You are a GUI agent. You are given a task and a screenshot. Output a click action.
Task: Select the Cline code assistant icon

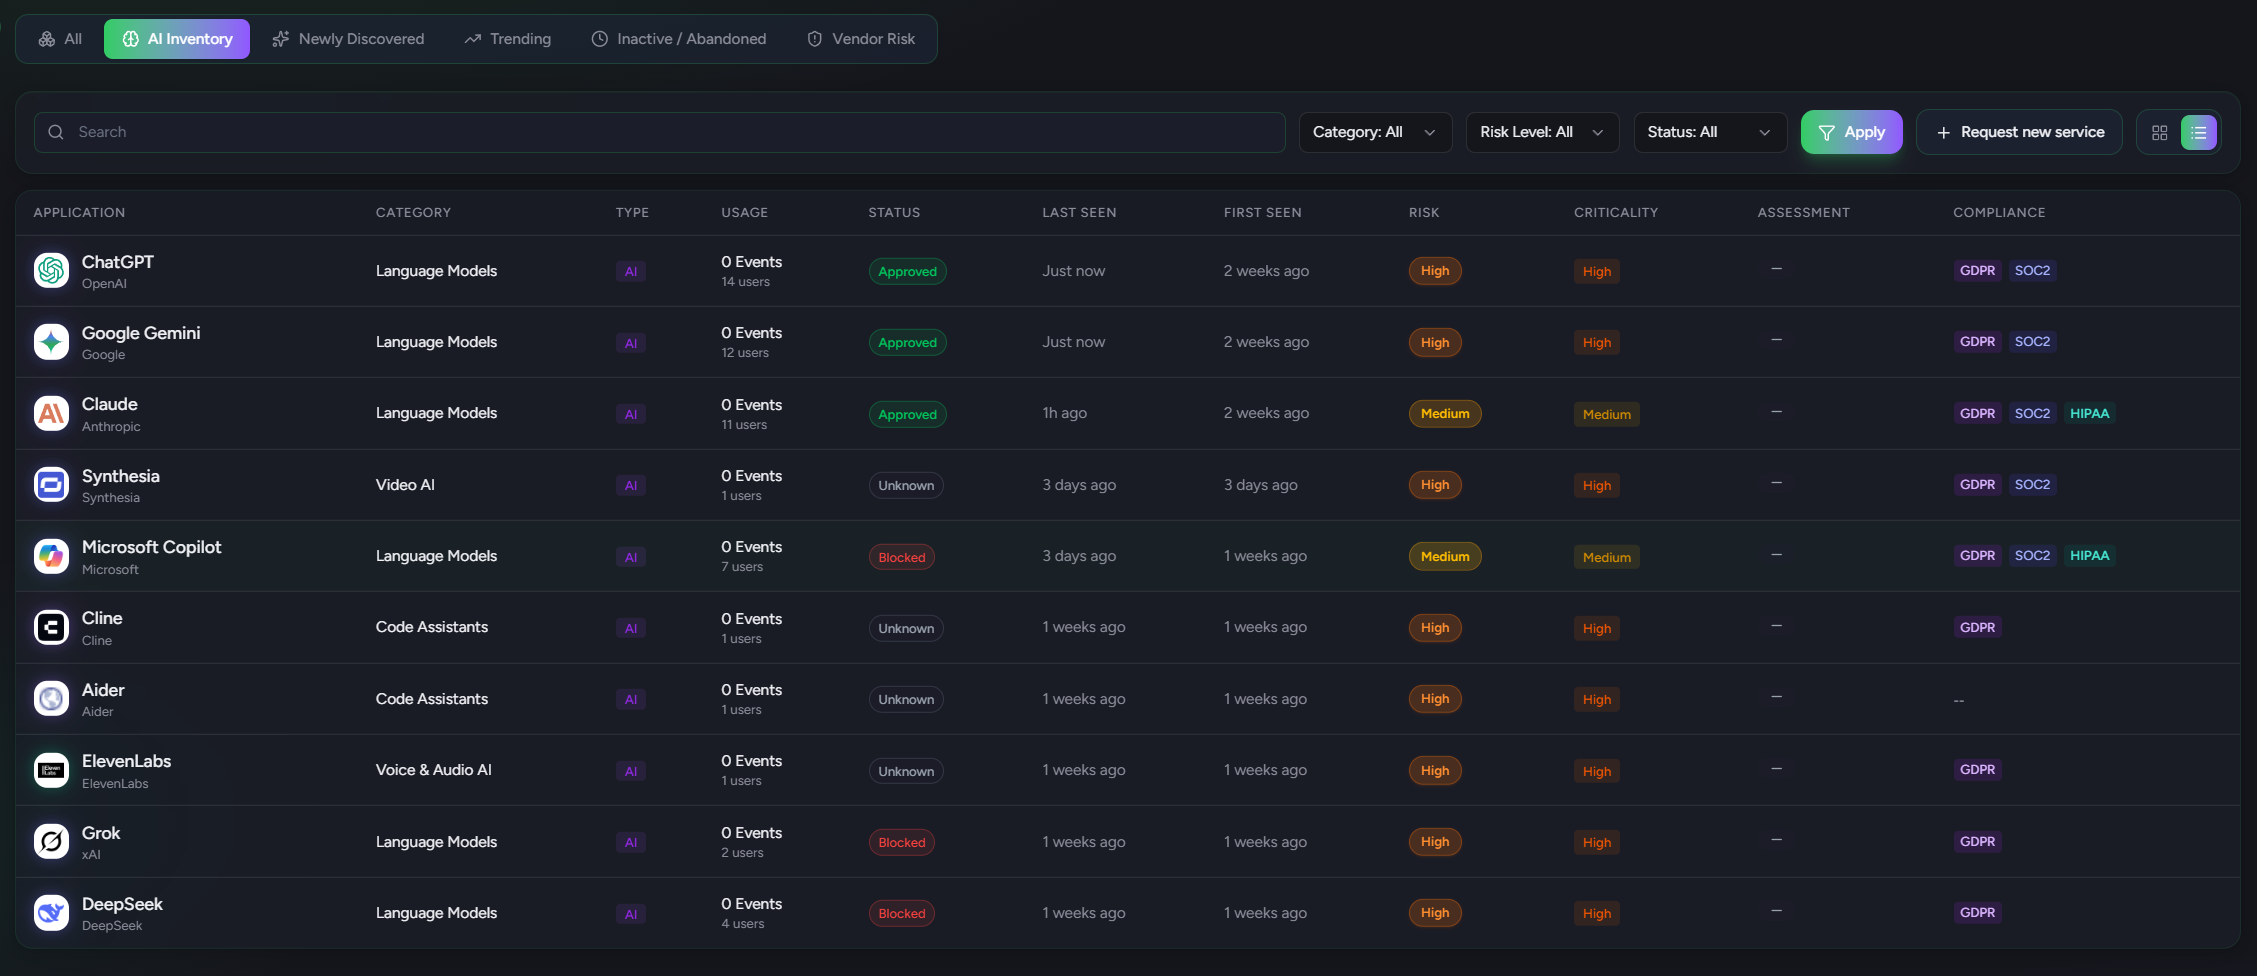[x=51, y=627]
